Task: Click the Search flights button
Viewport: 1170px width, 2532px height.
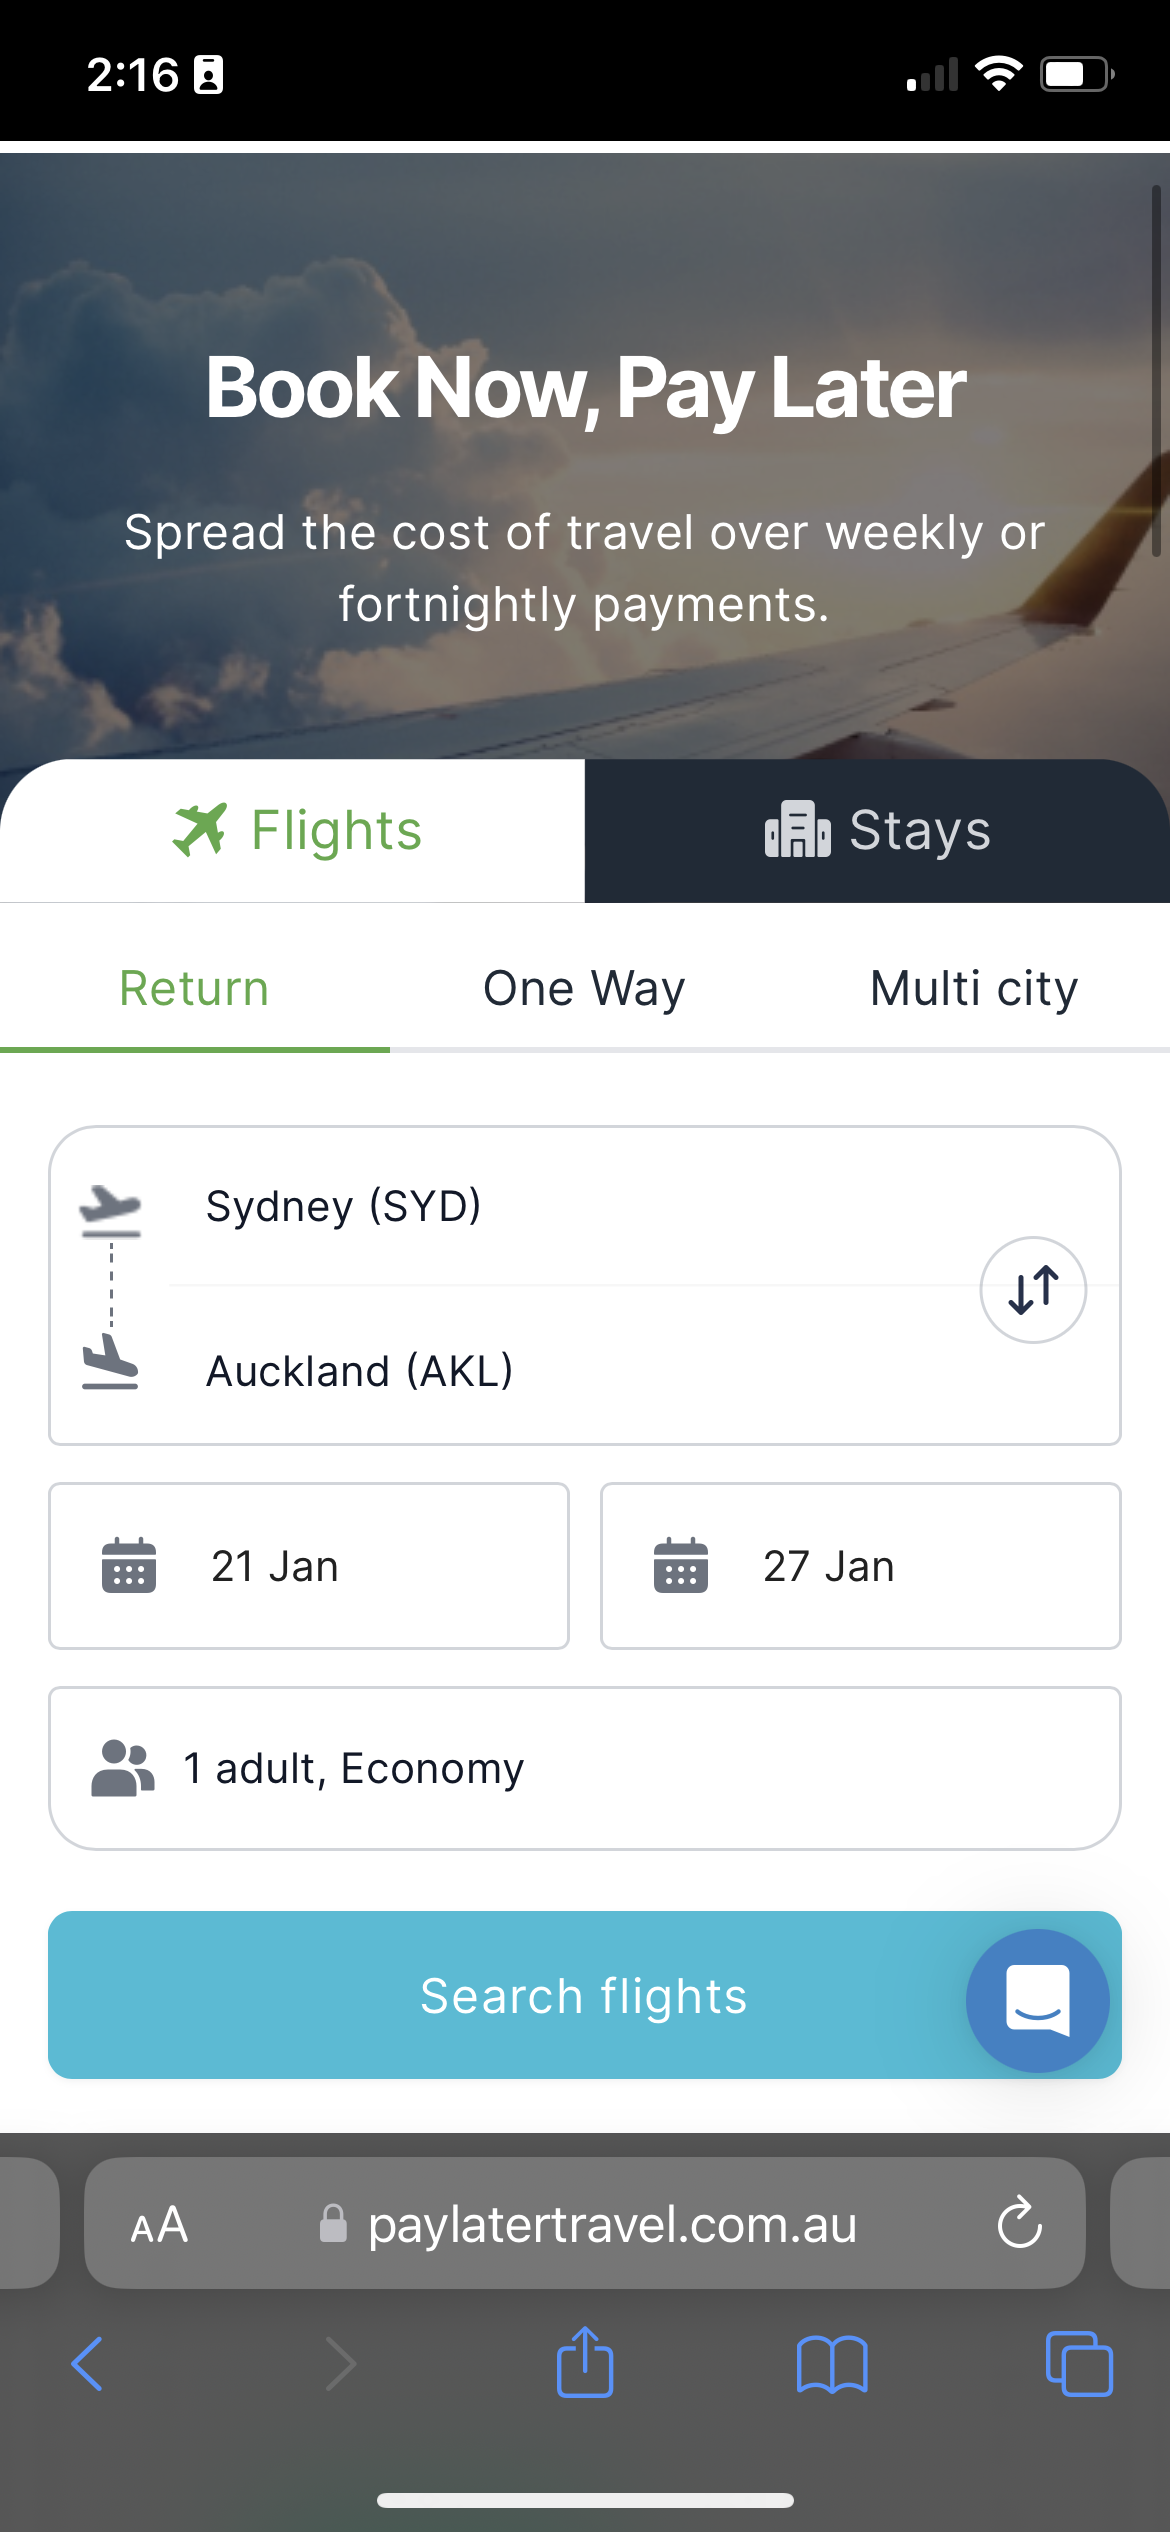Action: [585, 1995]
